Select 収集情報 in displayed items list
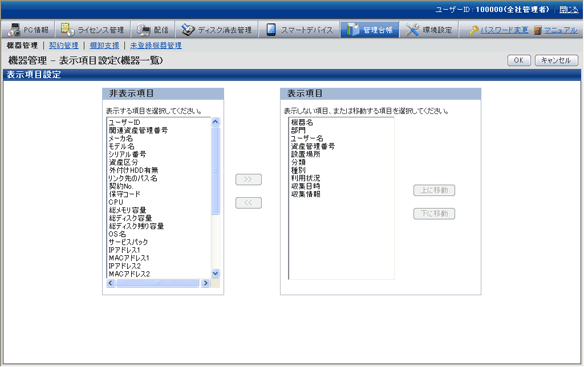The height and width of the screenshot is (367, 584). point(305,194)
